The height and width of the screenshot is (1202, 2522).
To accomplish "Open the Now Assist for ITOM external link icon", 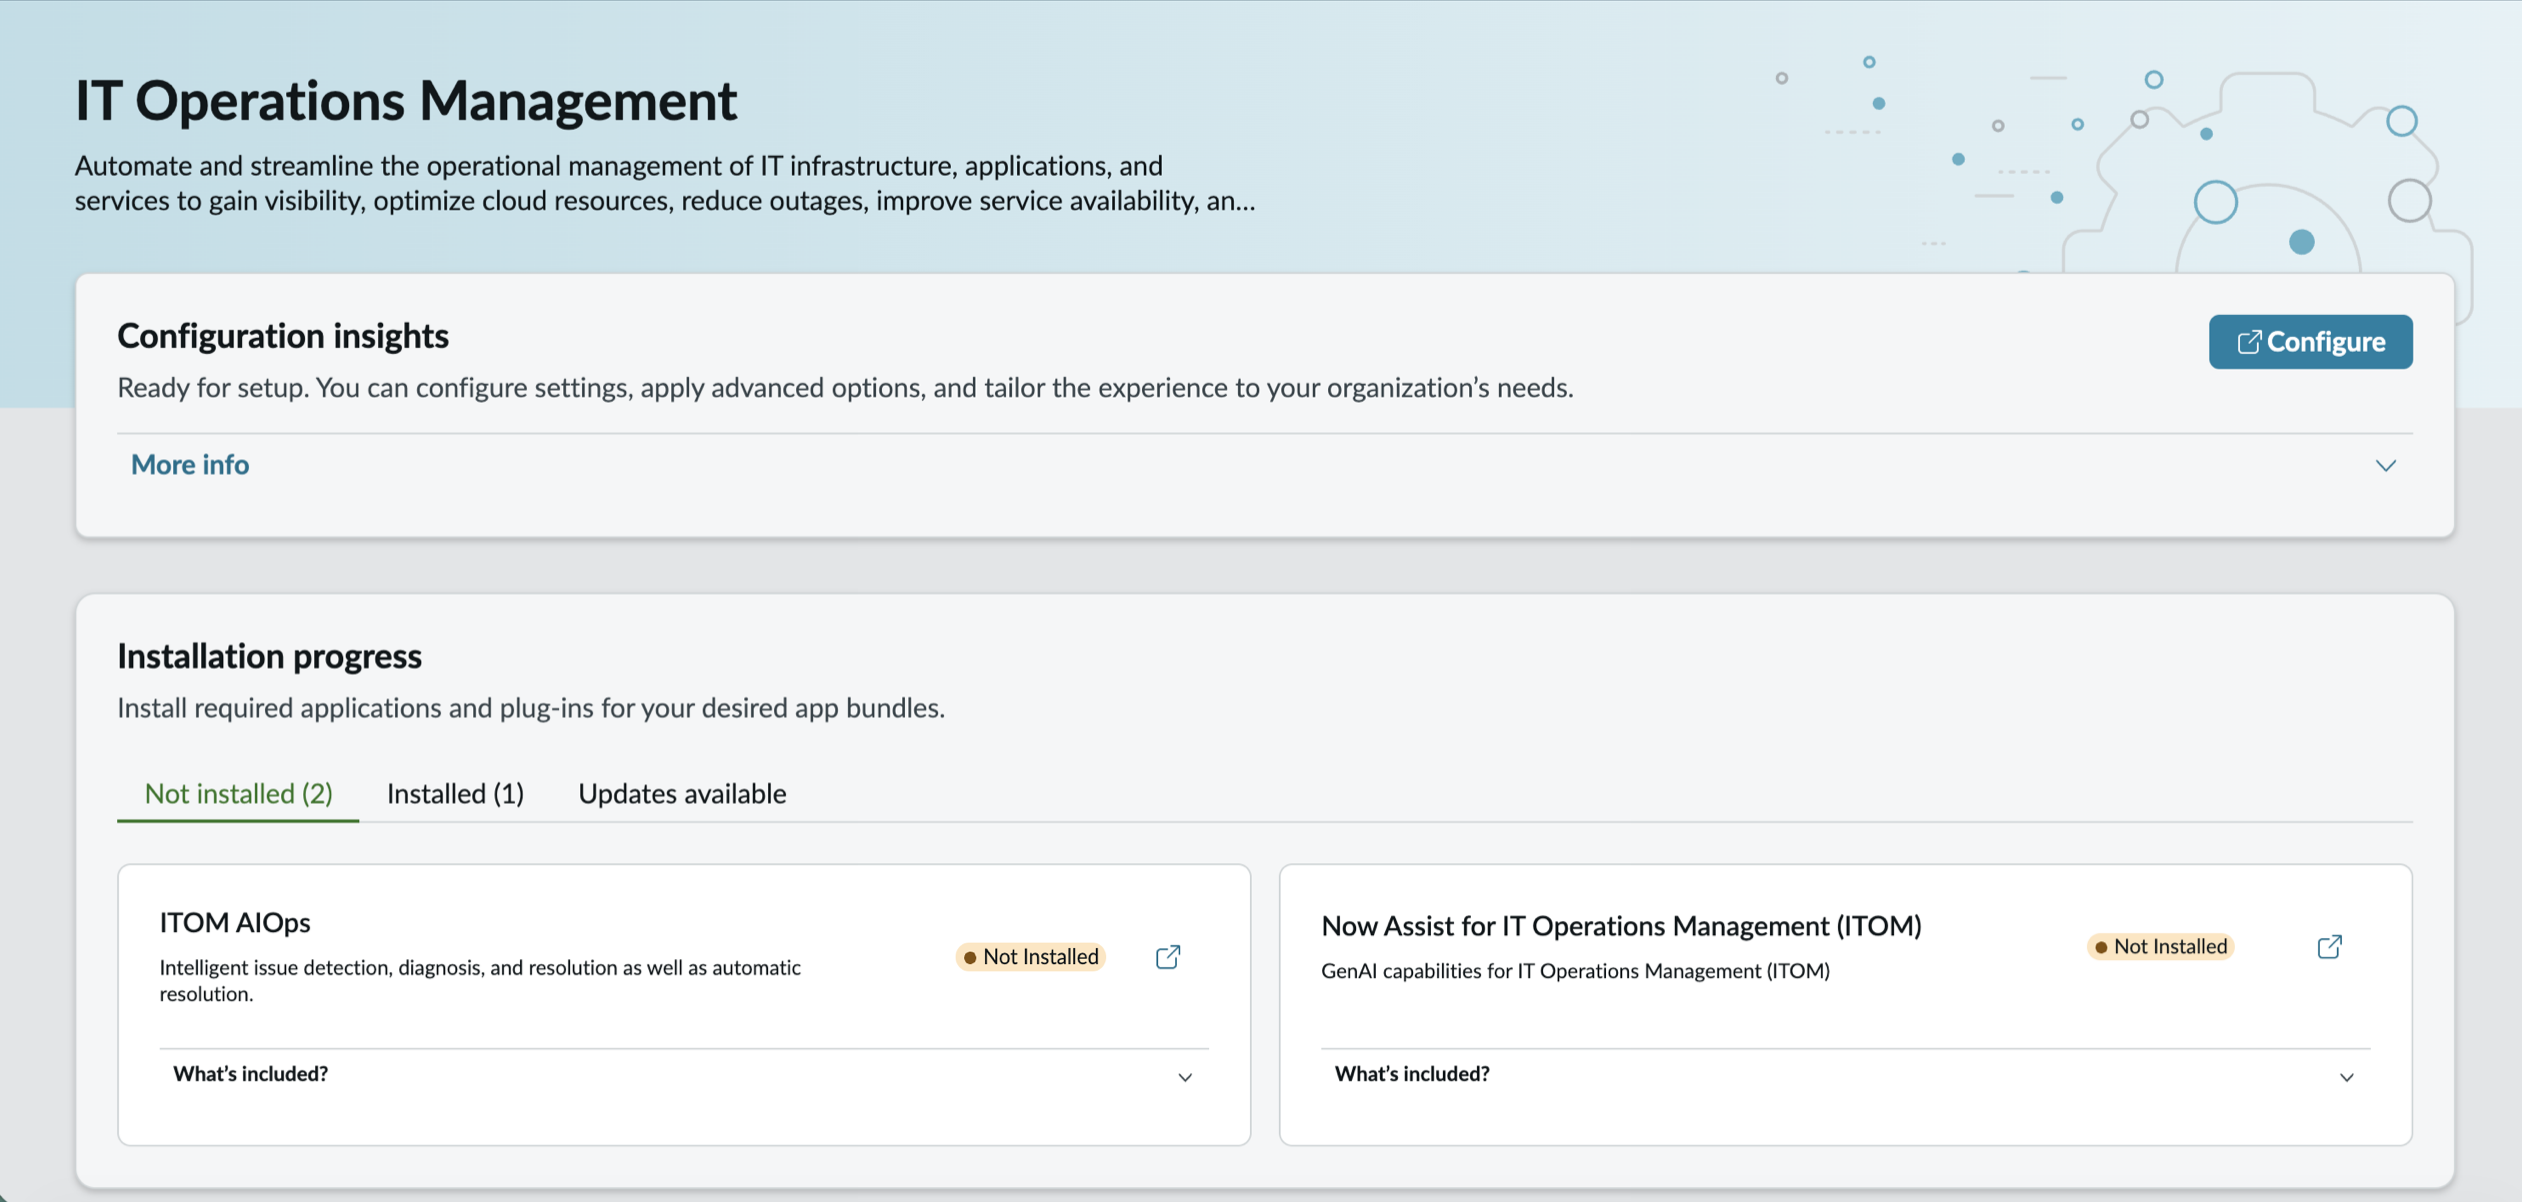I will click(x=2329, y=947).
